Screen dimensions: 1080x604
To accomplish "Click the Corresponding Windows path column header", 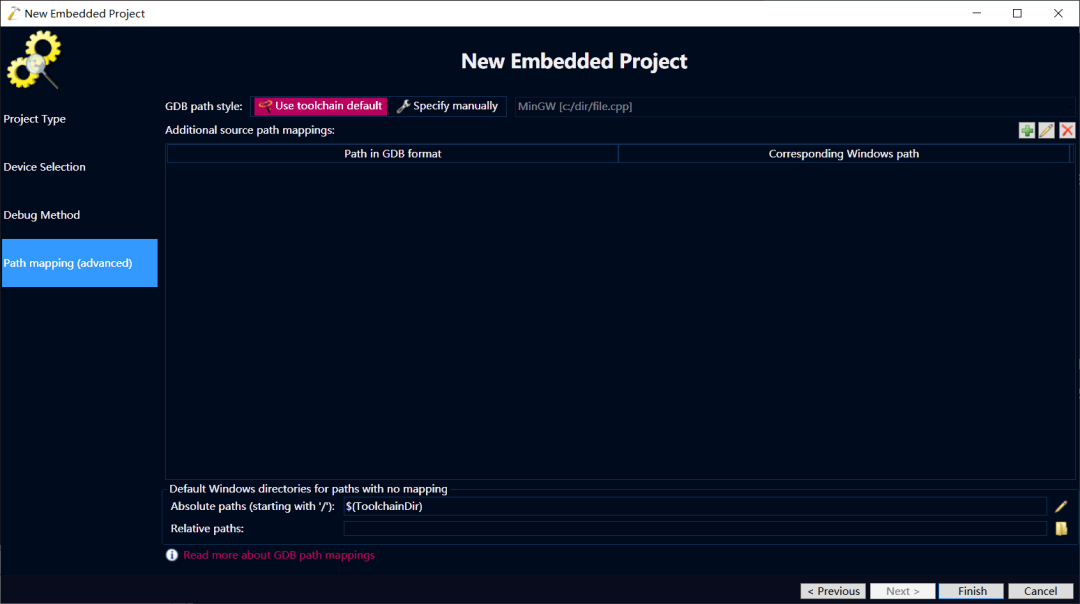I will (x=844, y=154).
